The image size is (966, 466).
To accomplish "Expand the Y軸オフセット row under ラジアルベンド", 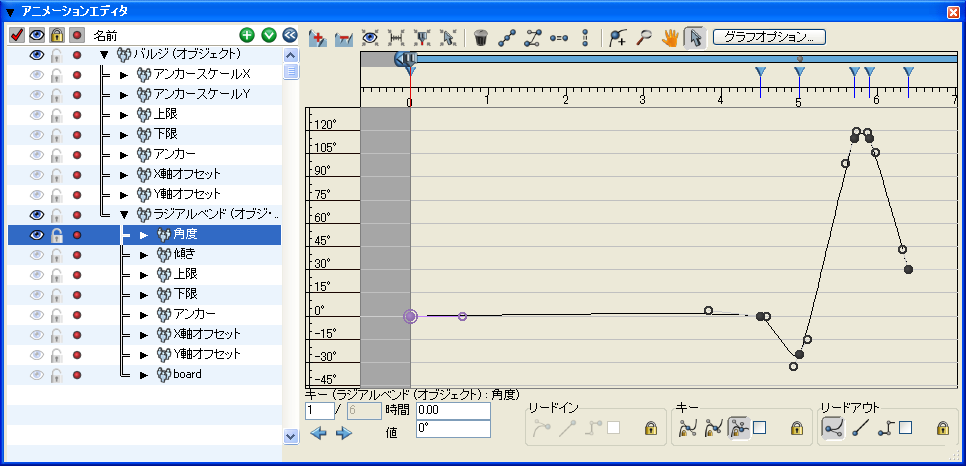I will click(x=144, y=354).
